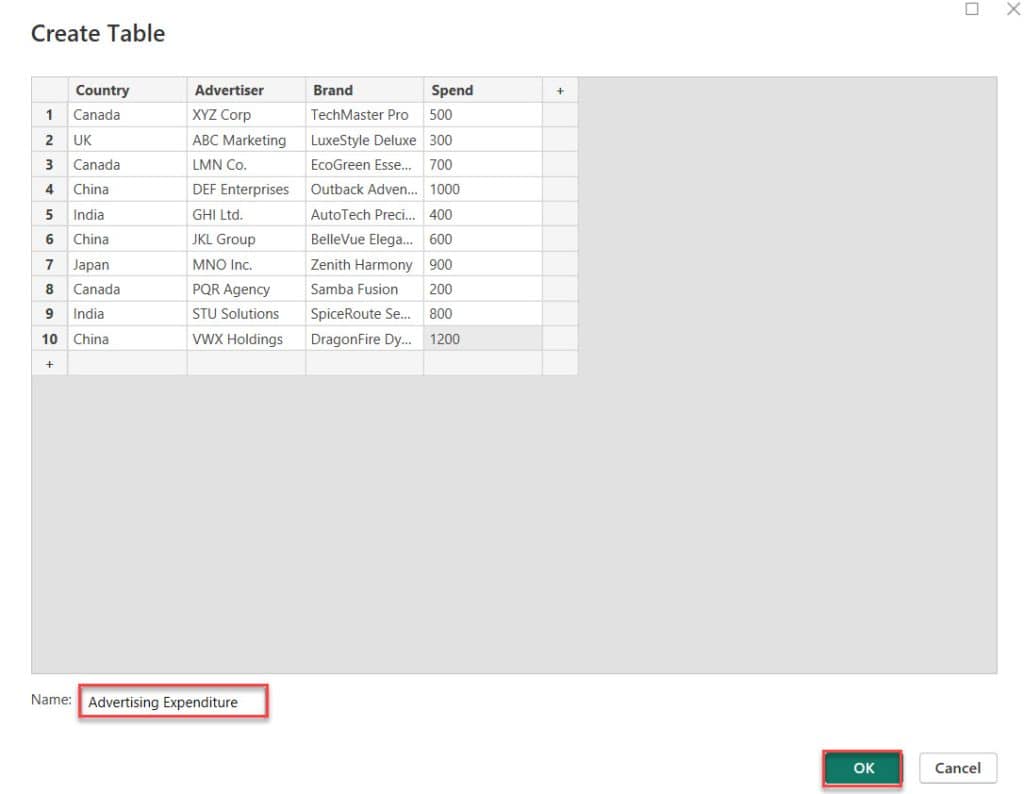
Task: Click the Zenith Harmony brand cell
Action: [364, 264]
